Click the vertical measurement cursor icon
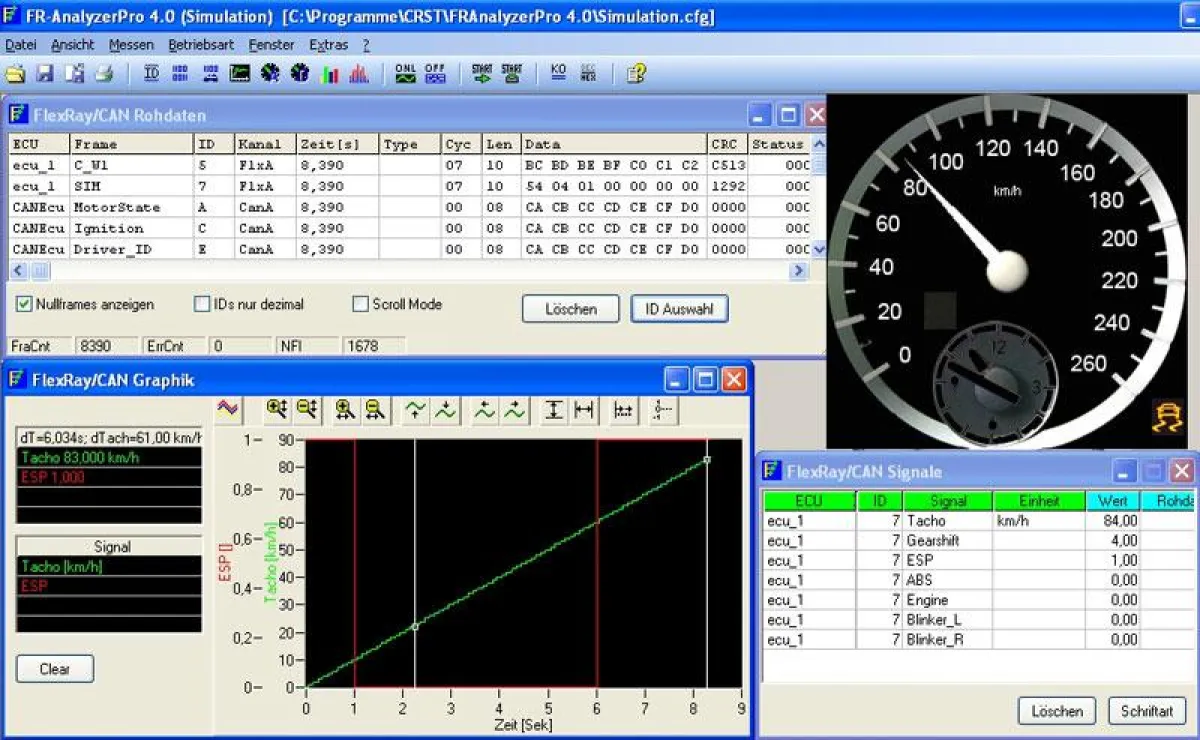 coord(554,409)
